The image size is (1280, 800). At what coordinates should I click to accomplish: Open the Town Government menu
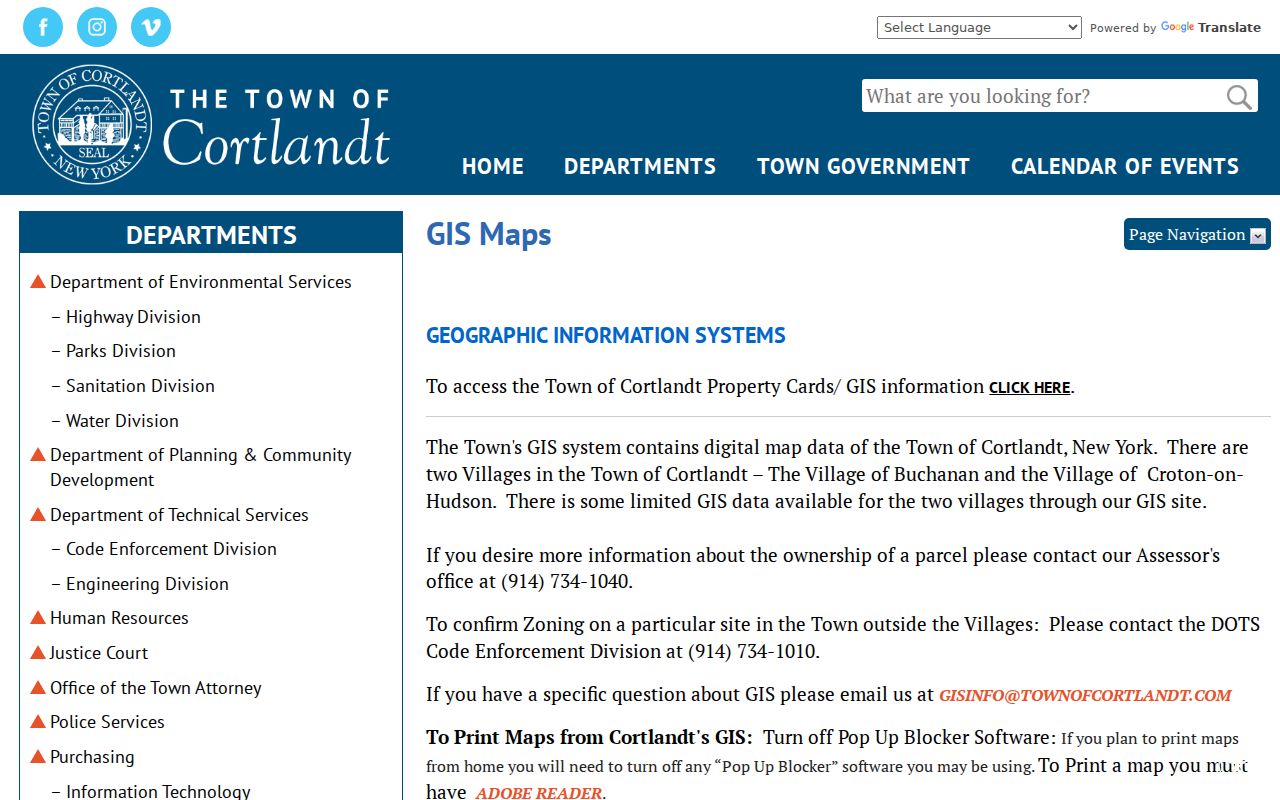pyautogui.click(x=863, y=166)
